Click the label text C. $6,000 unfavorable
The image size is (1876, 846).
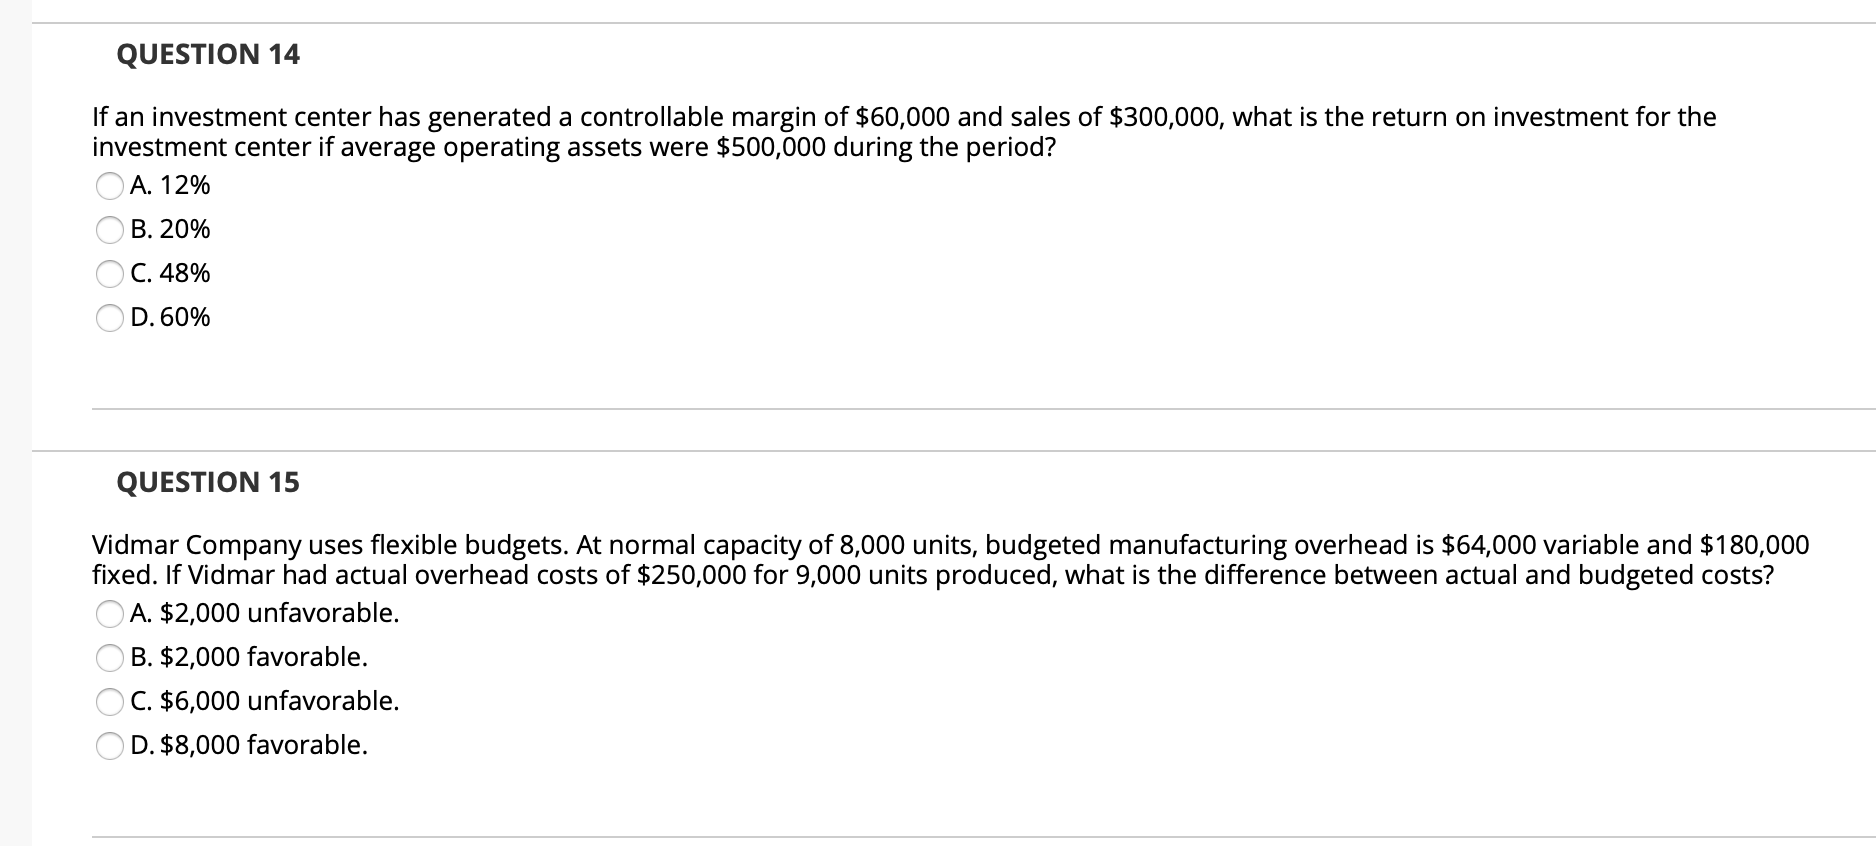[x=265, y=701]
